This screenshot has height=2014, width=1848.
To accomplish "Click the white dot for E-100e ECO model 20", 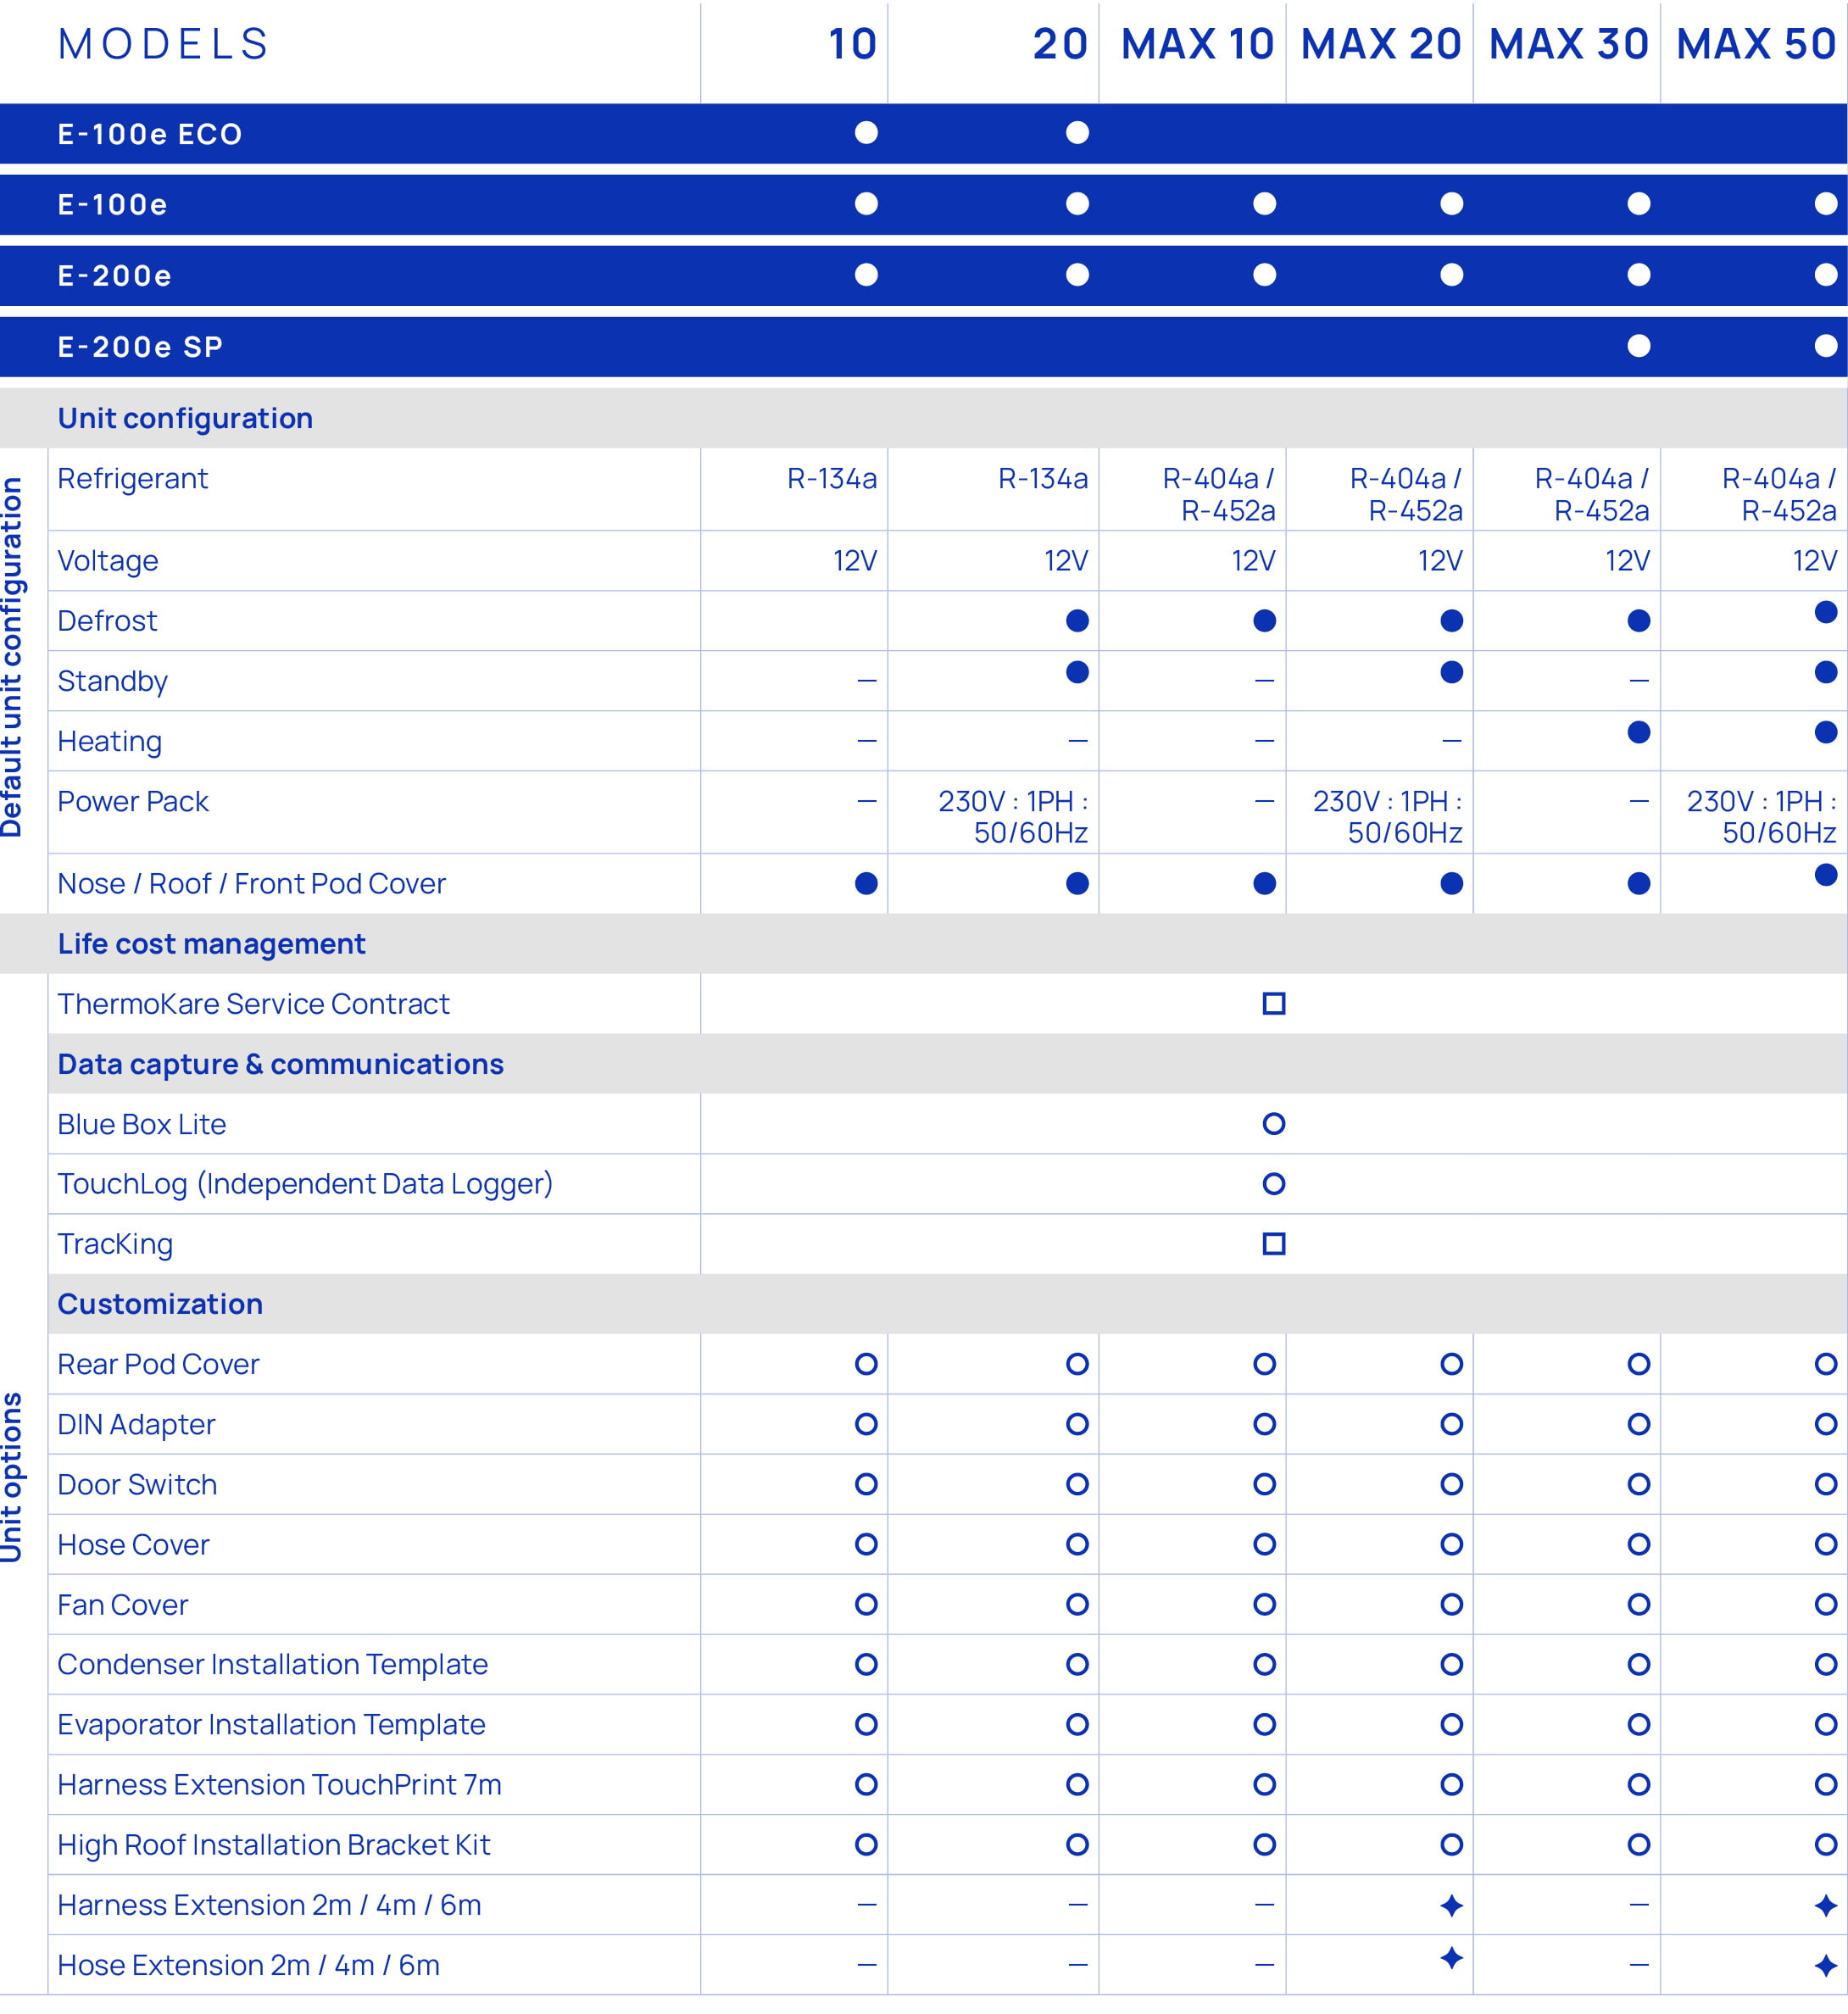I will point(1077,133).
